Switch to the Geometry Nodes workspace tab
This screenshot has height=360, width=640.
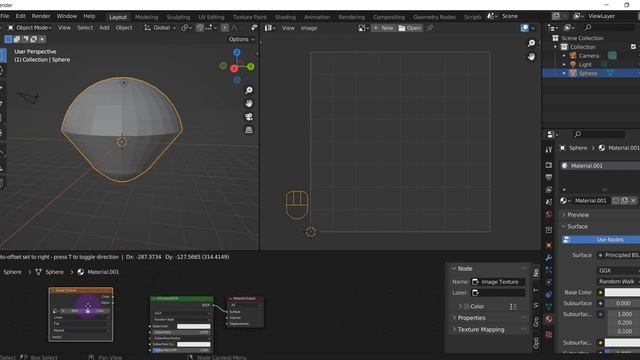[x=434, y=17]
